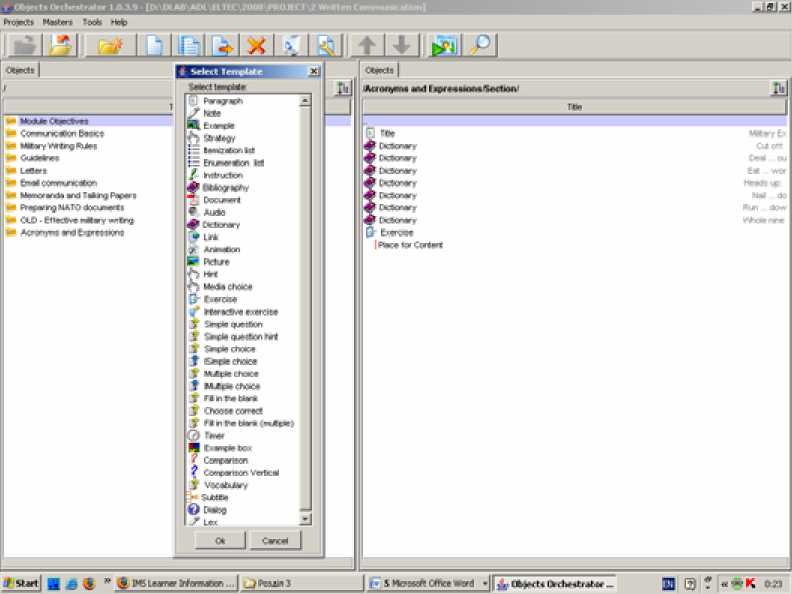The image size is (792, 594).
Task: Cancel the Select Template dialog
Action: point(275,541)
